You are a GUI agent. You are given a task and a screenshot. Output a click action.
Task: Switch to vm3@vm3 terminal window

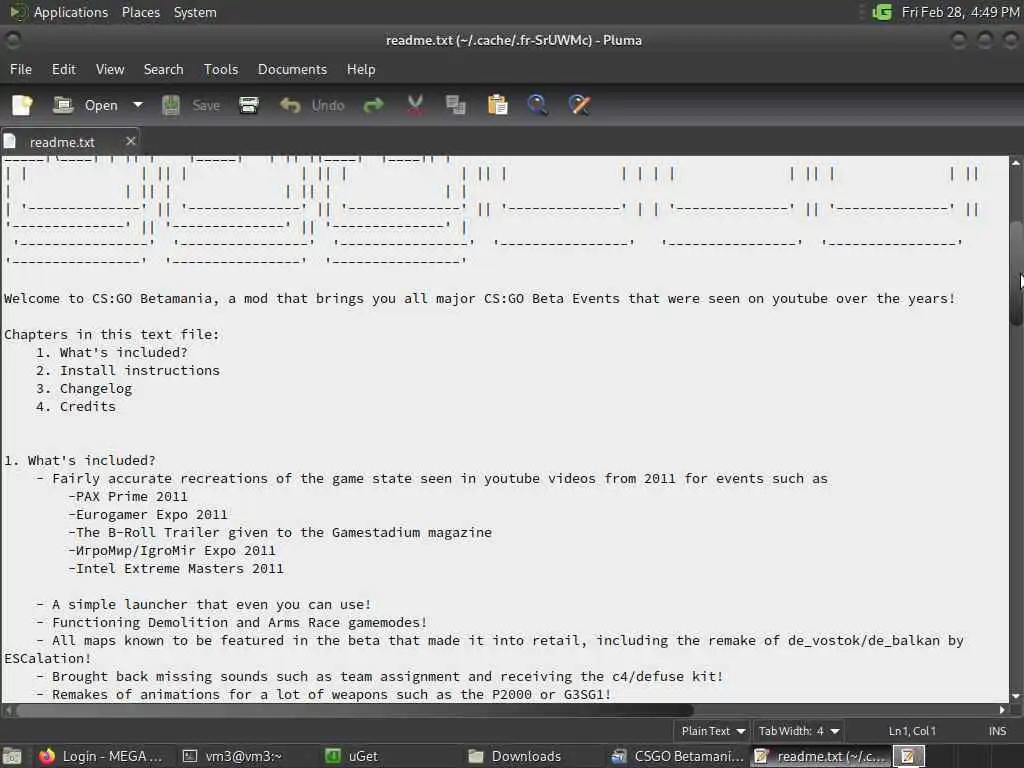pos(232,756)
